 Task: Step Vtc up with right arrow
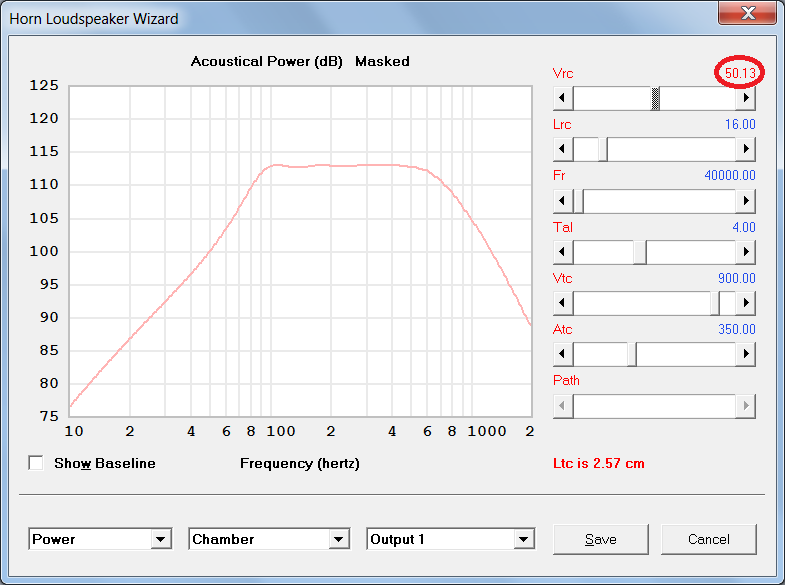(x=745, y=302)
